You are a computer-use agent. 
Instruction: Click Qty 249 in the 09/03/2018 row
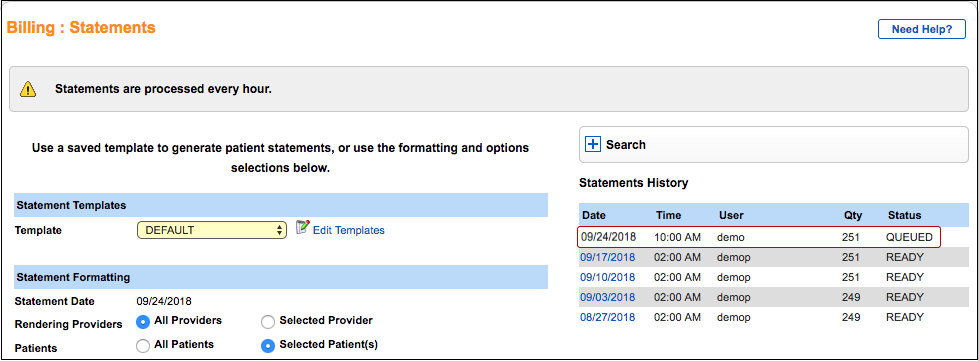pos(850,297)
